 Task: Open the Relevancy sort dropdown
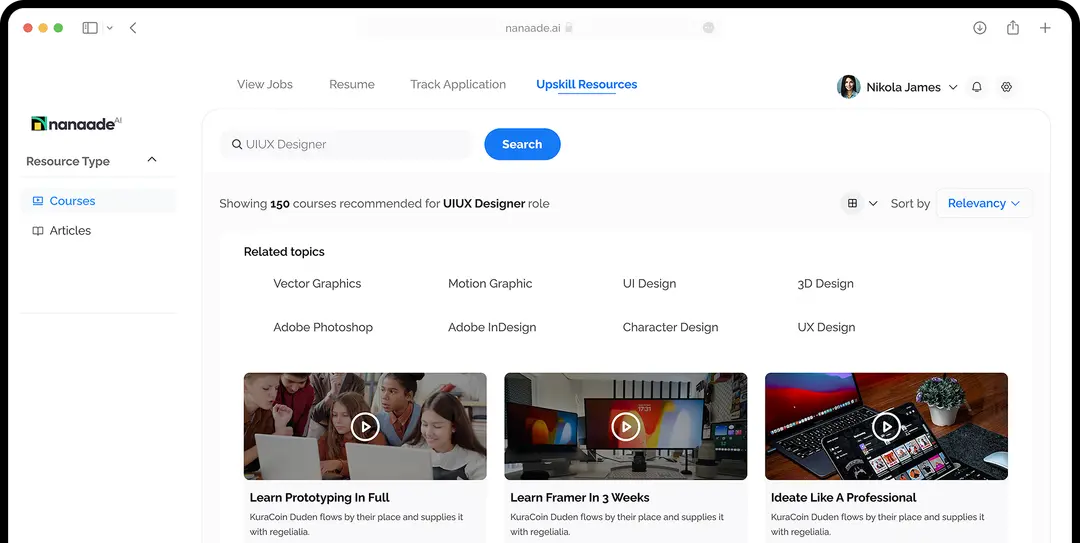983,203
